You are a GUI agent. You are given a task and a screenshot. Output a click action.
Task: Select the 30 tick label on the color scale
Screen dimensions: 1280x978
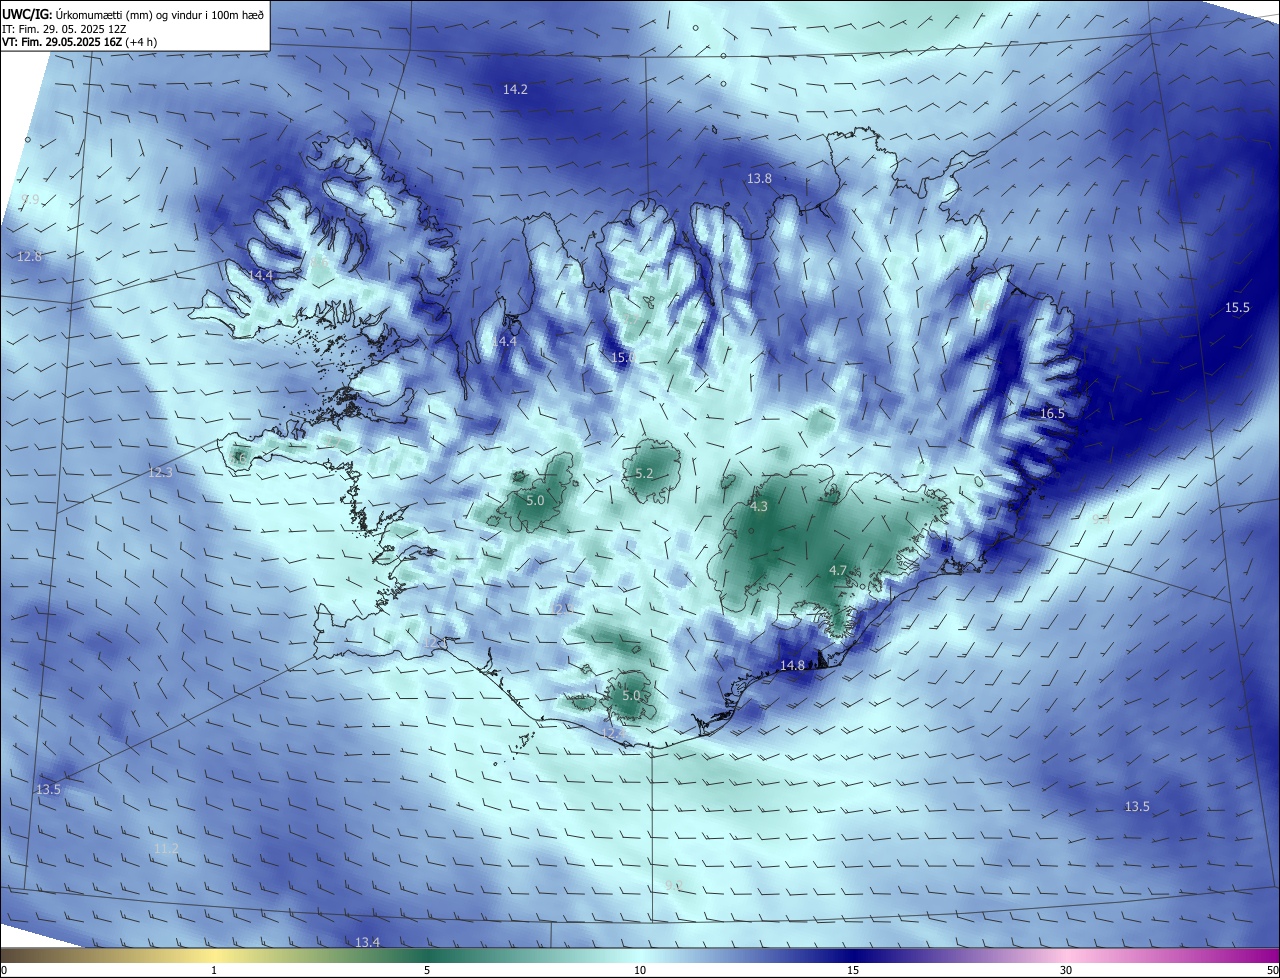click(x=1066, y=970)
